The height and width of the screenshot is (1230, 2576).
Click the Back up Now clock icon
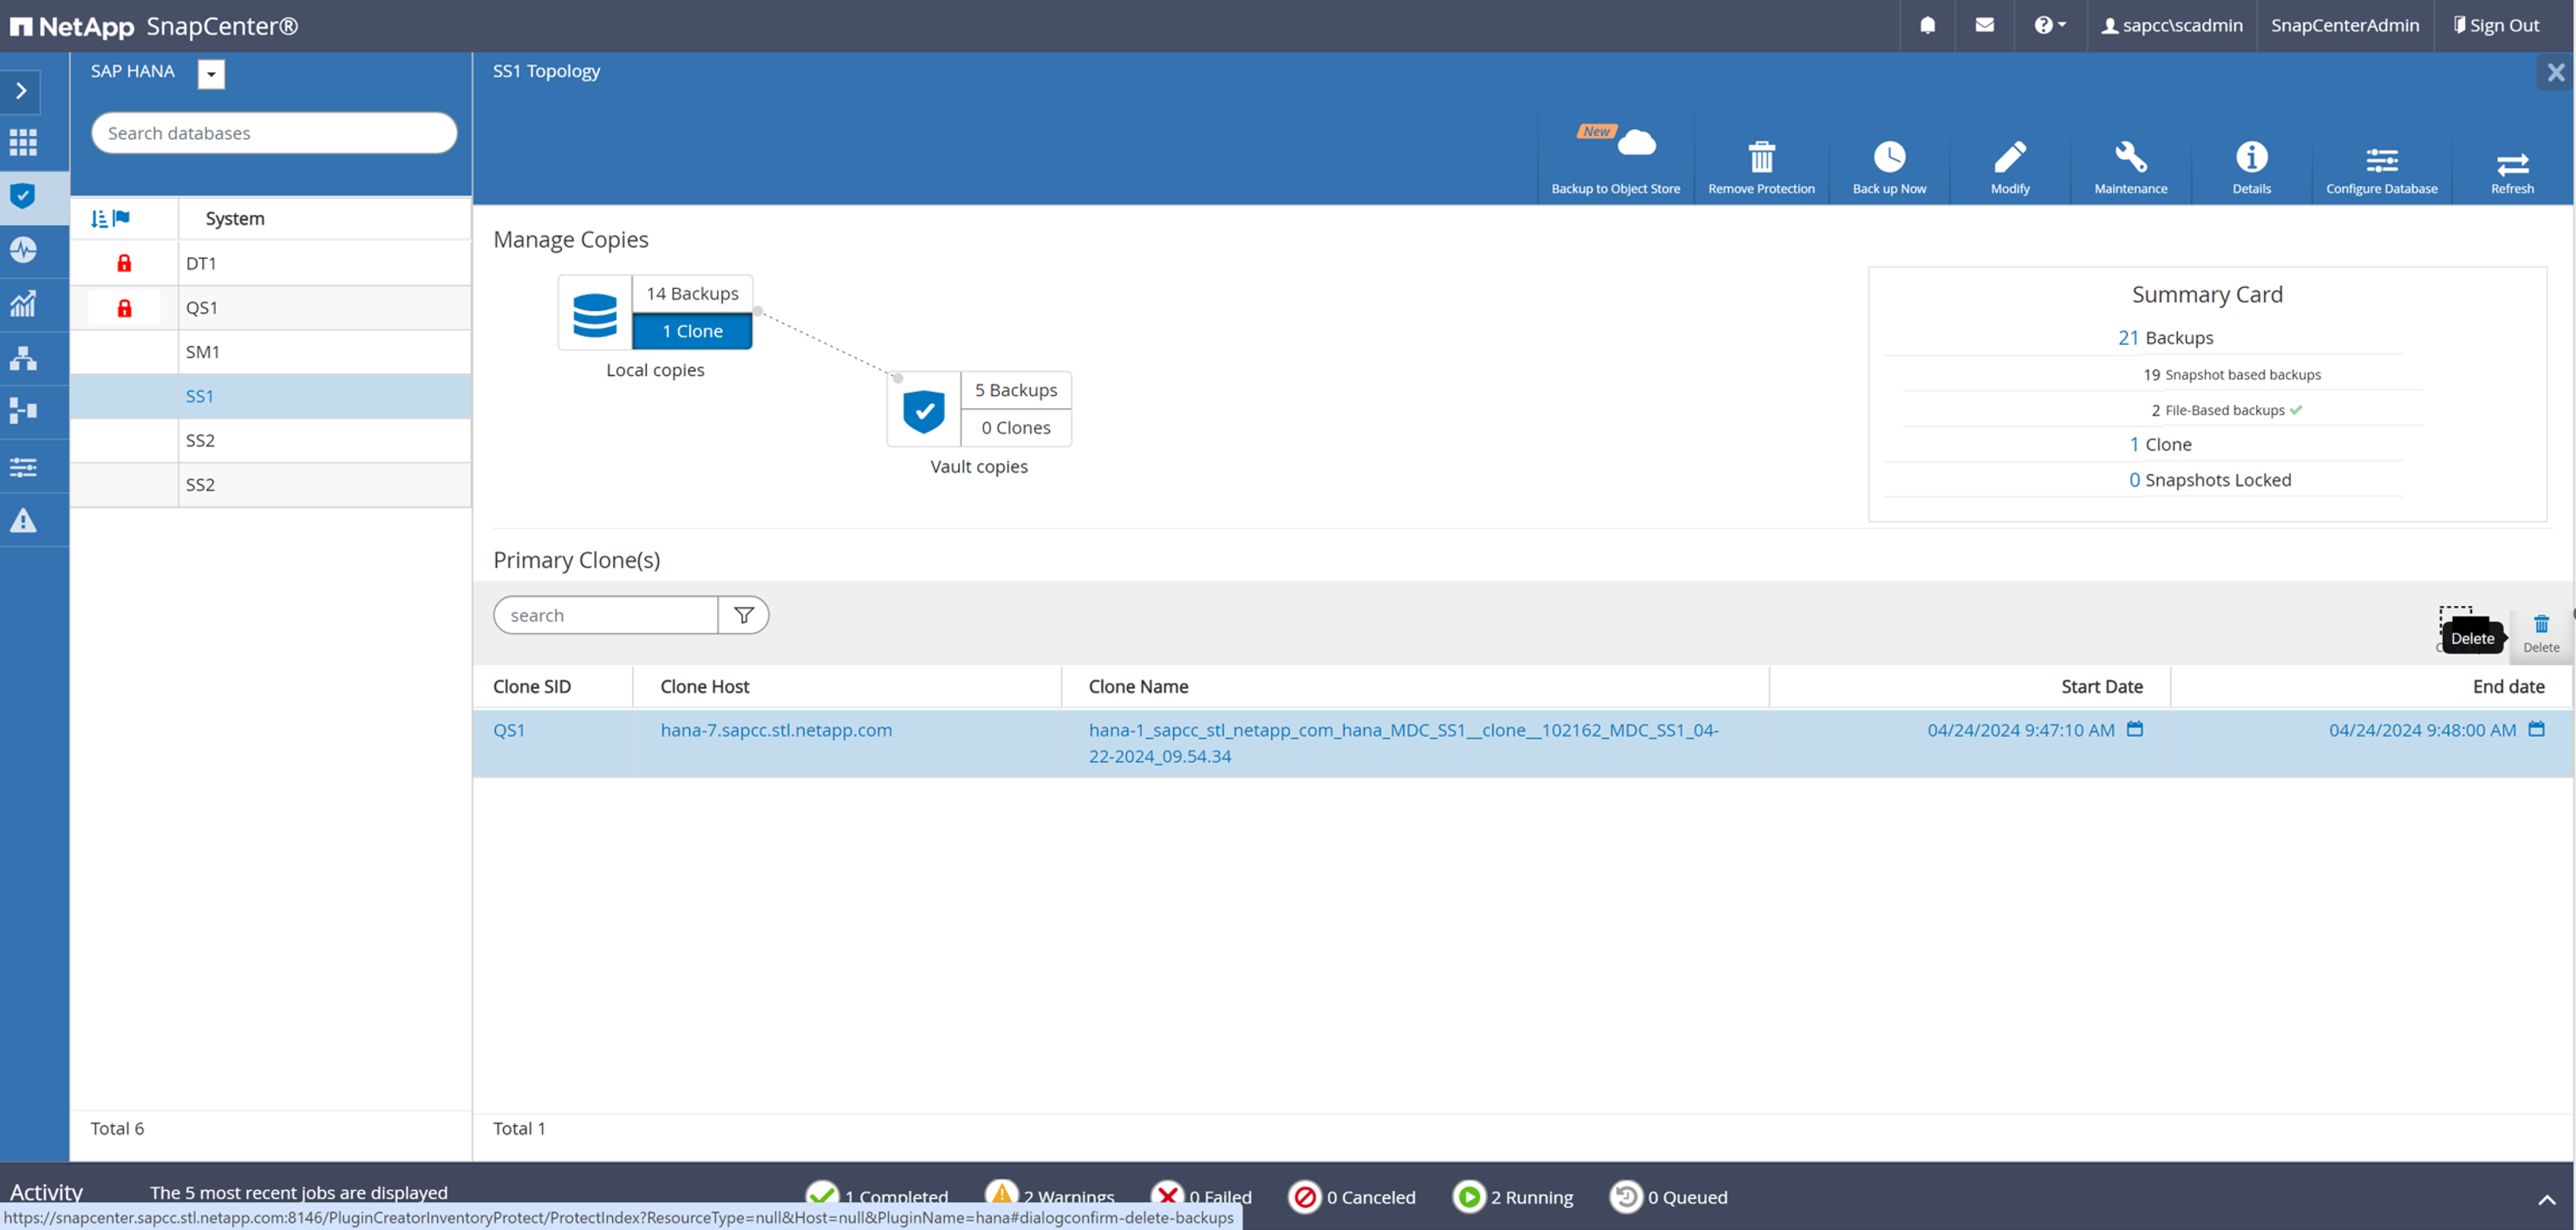click(x=1888, y=158)
